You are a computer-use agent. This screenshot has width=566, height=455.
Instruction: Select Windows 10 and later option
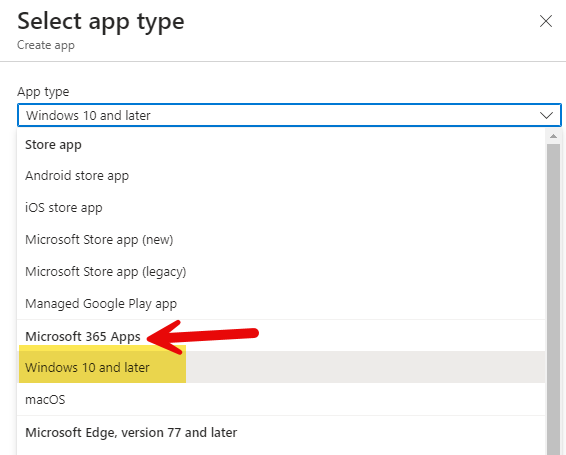(x=281, y=367)
